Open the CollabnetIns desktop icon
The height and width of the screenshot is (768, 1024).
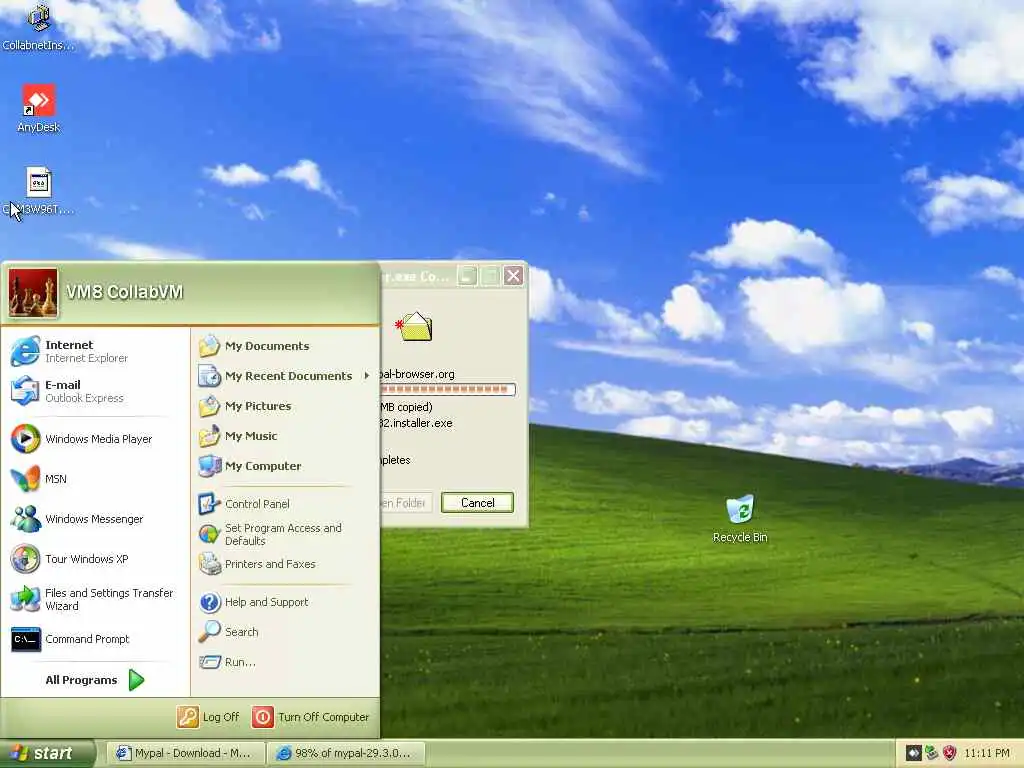39,26
